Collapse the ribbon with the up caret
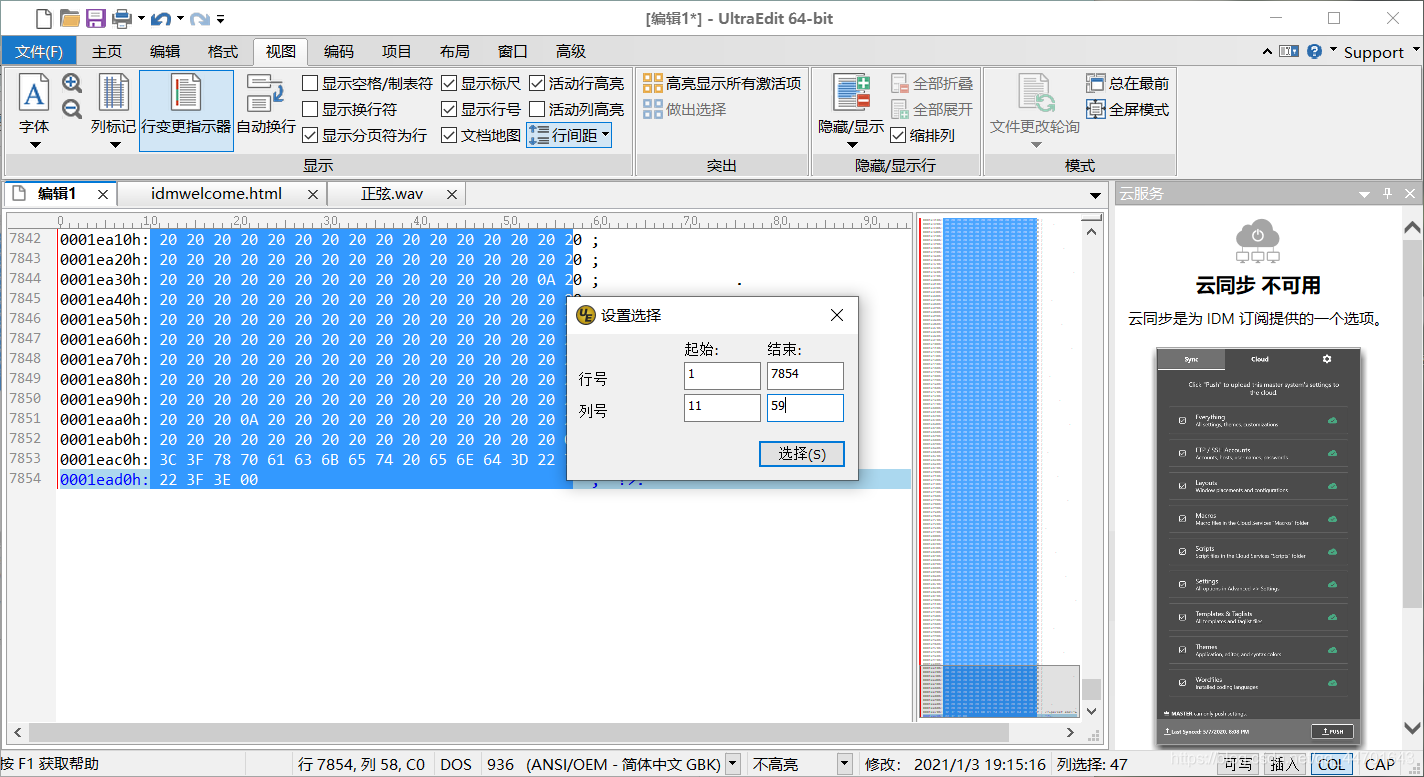 (x=1267, y=51)
